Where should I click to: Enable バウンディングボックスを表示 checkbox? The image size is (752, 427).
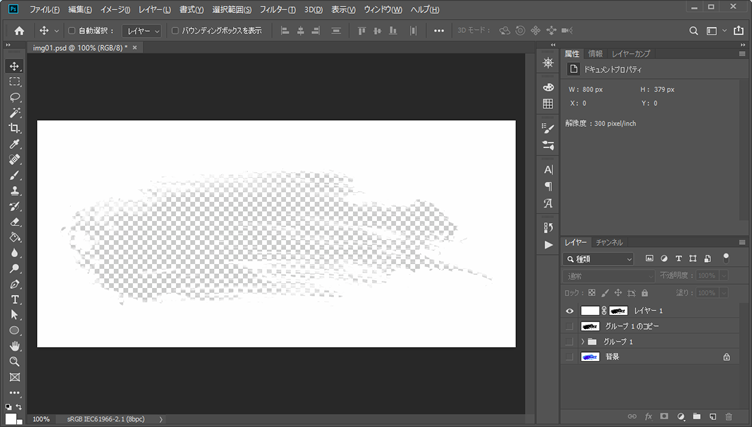[175, 31]
